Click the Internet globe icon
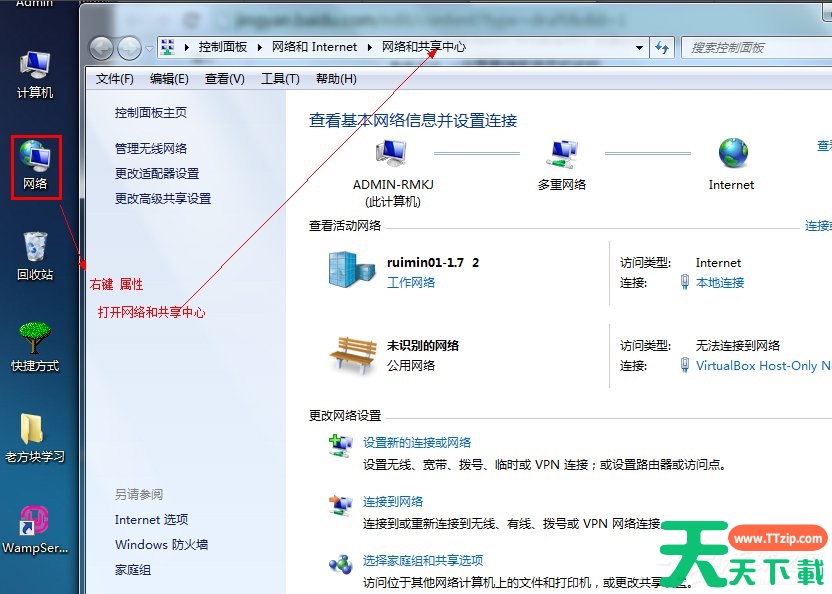The image size is (832, 594). (732, 153)
